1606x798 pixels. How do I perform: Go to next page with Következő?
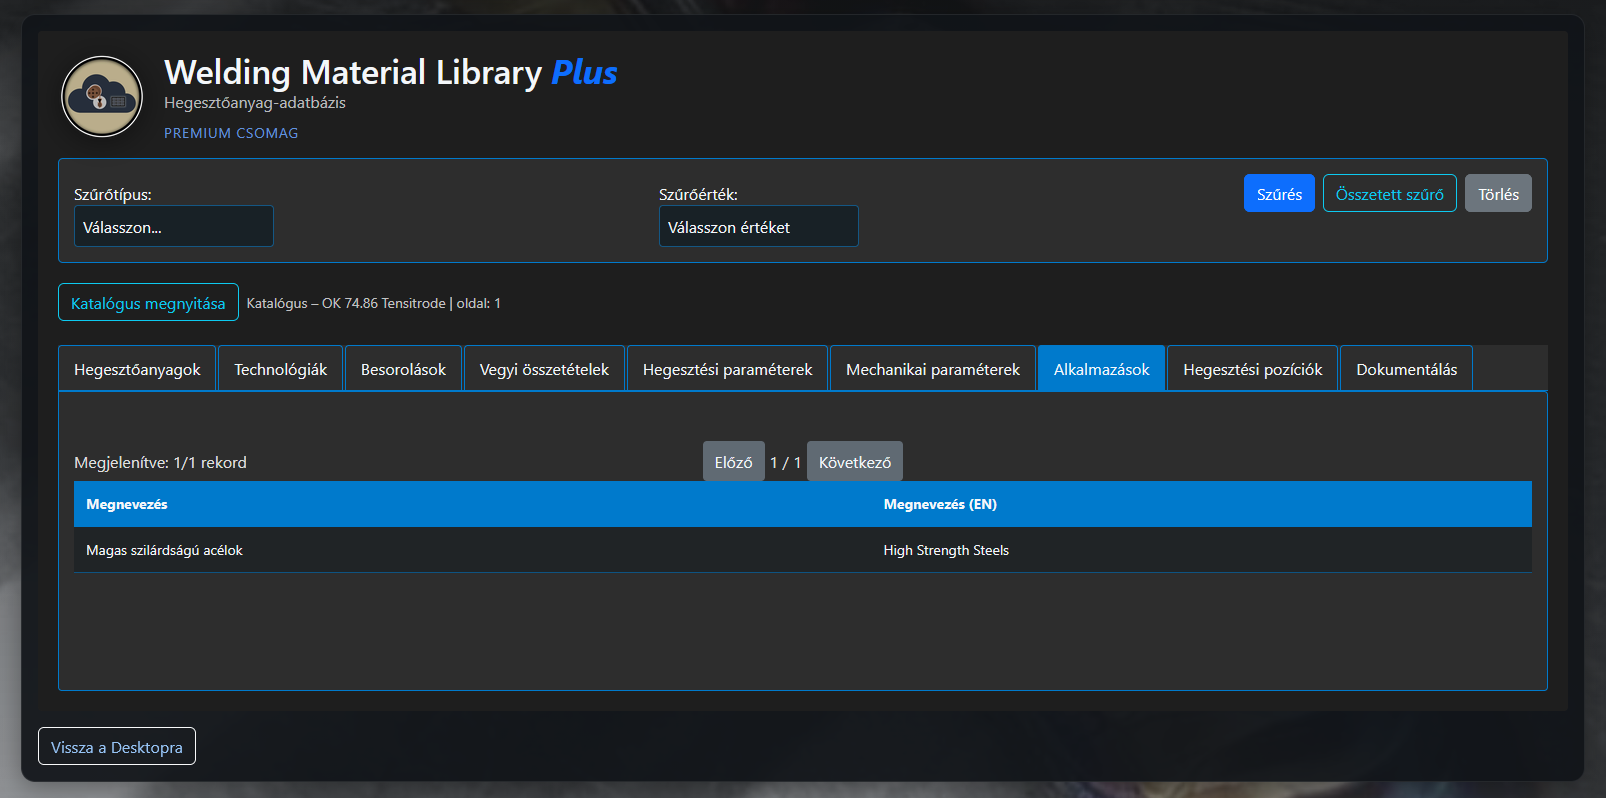[855, 461]
